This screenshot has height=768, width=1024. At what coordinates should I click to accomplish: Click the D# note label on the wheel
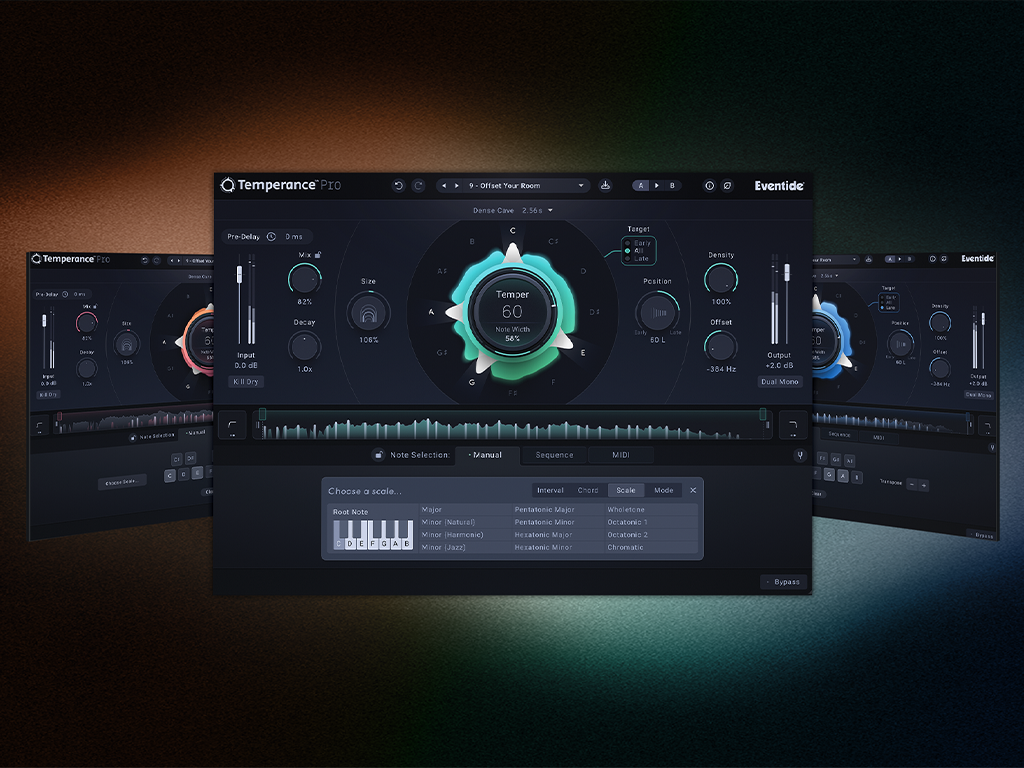pos(594,312)
